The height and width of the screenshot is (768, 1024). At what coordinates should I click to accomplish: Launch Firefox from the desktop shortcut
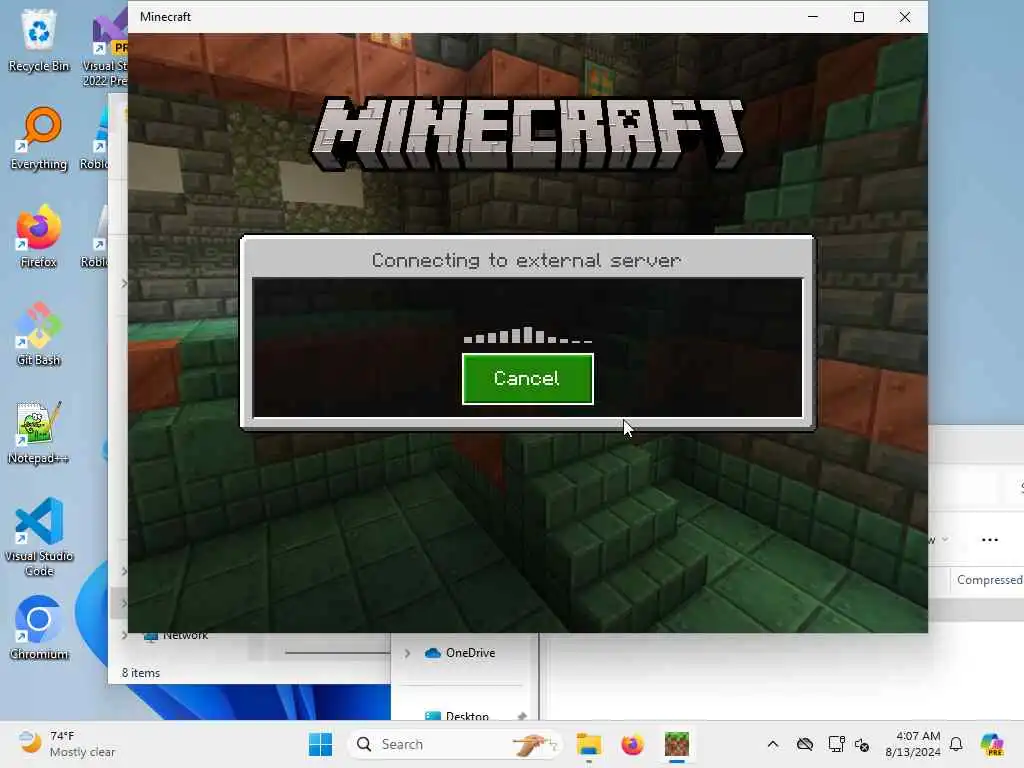[39, 236]
